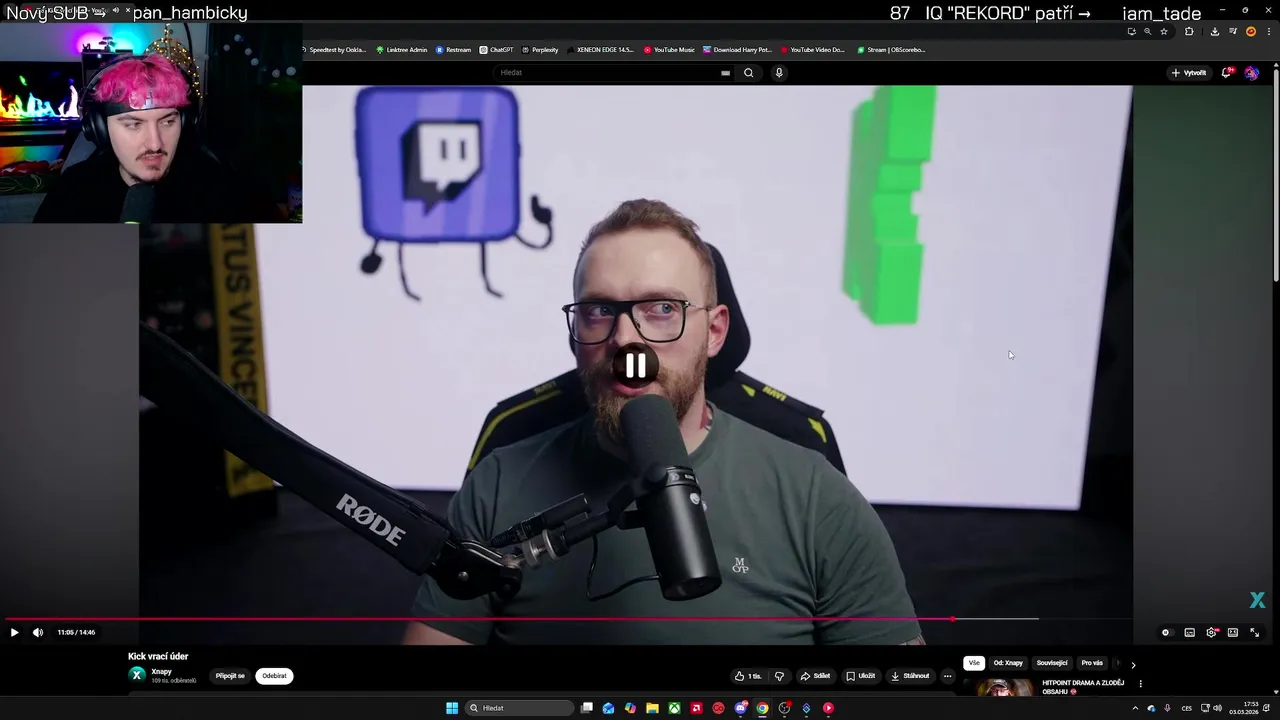Open the Xnapy channel name link

pyautogui.click(x=161, y=671)
